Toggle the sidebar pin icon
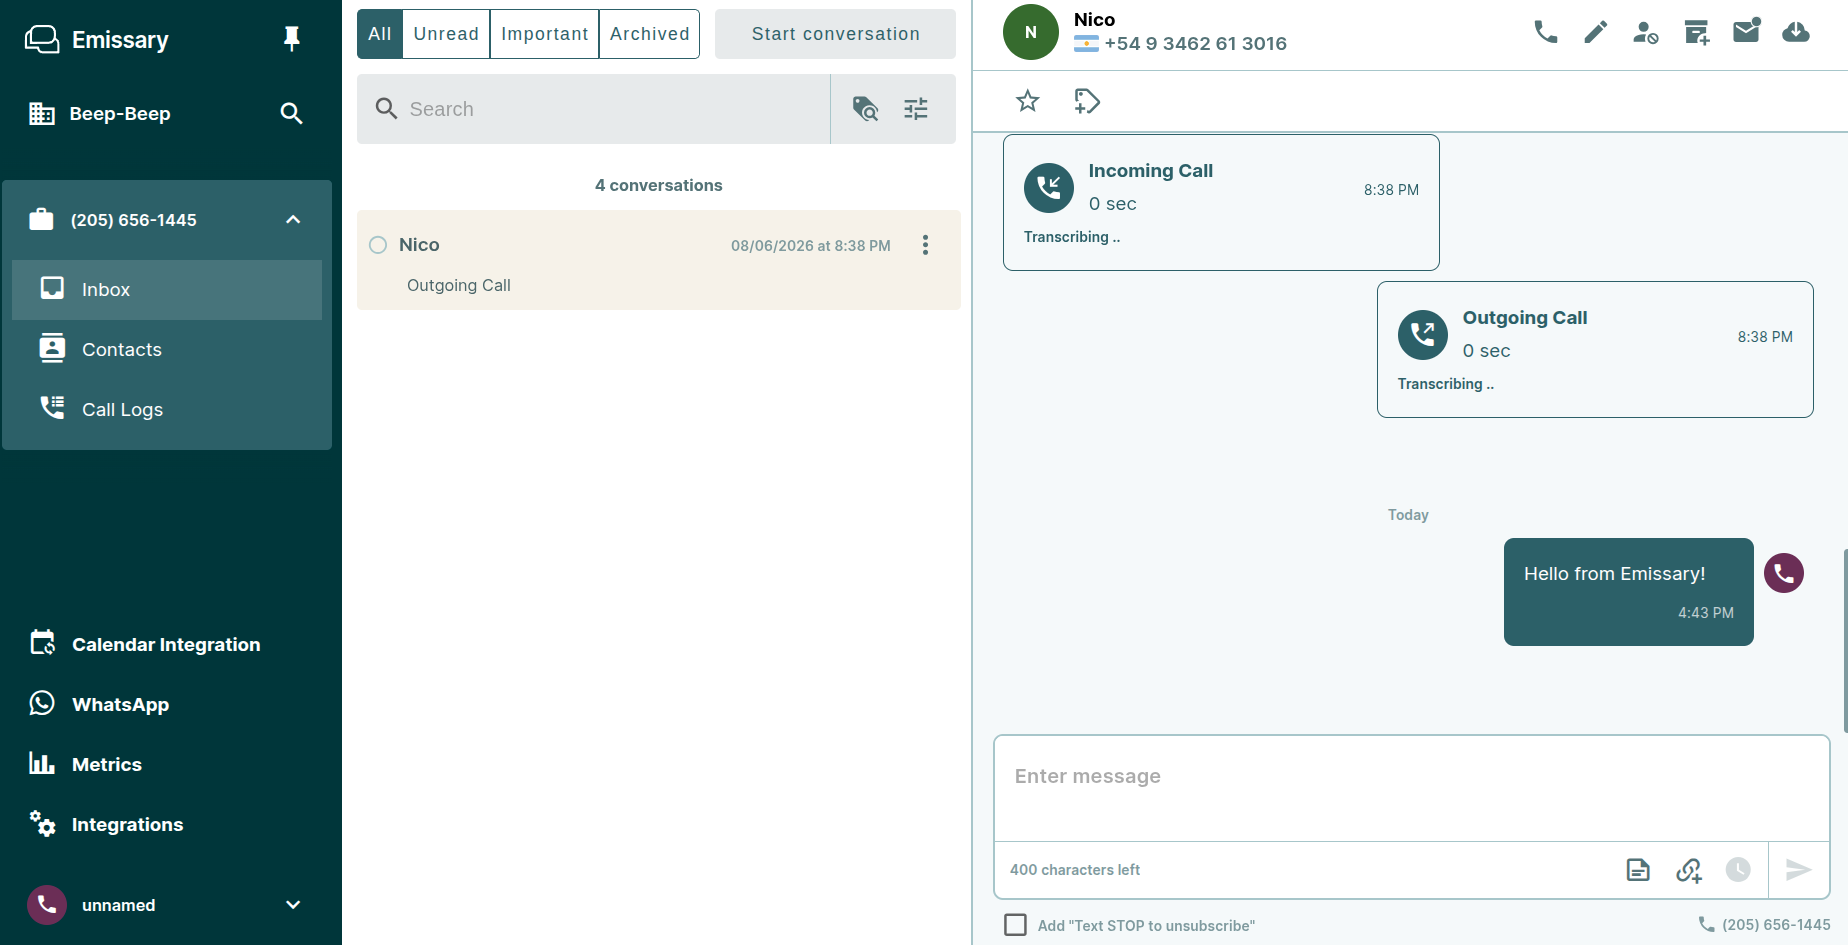Image resolution: width=1848 pixels, height=945 pixels. (292, 39)
